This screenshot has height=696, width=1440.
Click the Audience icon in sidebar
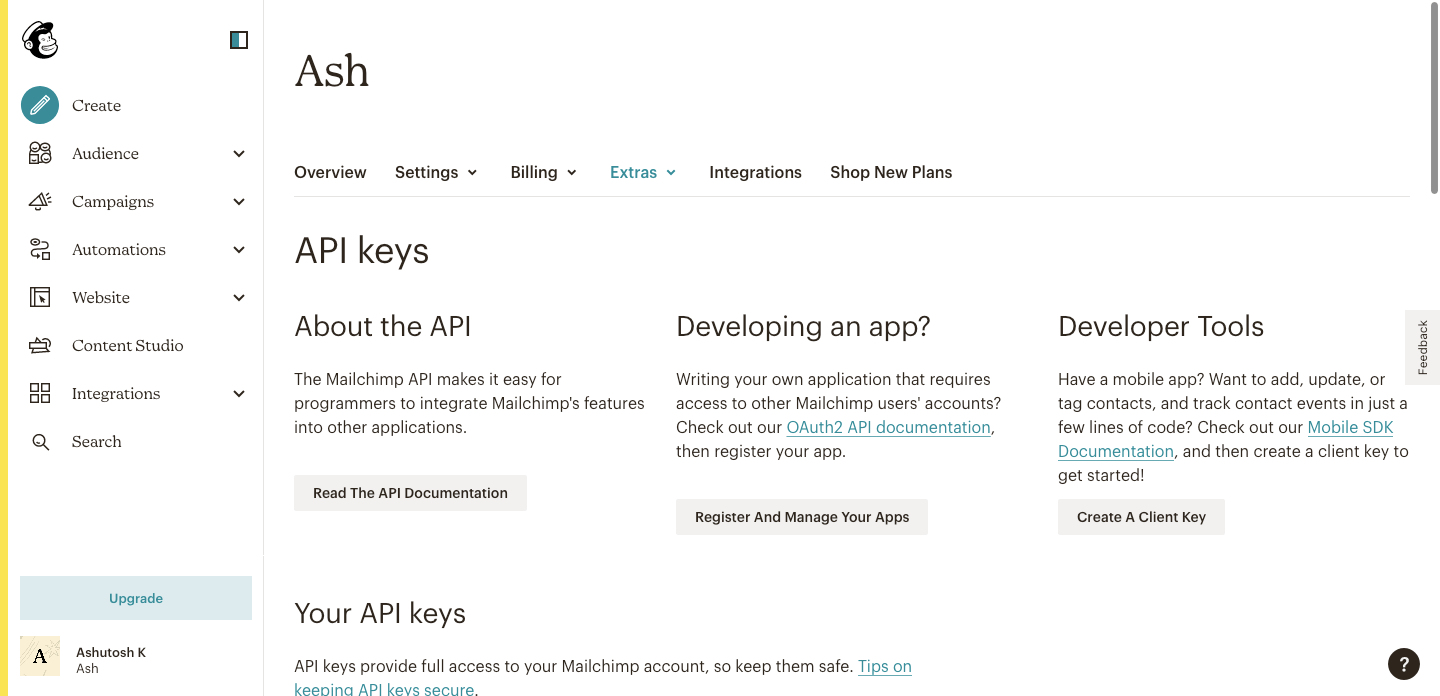click(40, 153)
